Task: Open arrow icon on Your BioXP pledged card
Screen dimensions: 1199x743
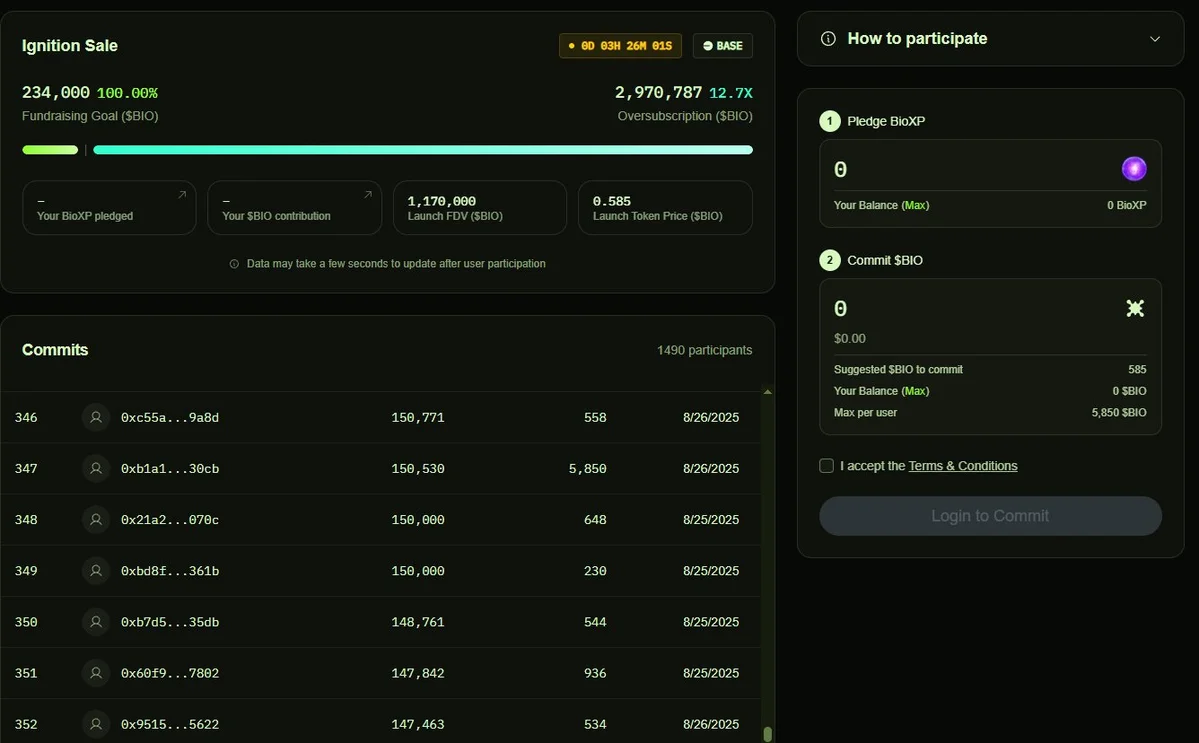Action: (182, 195)
